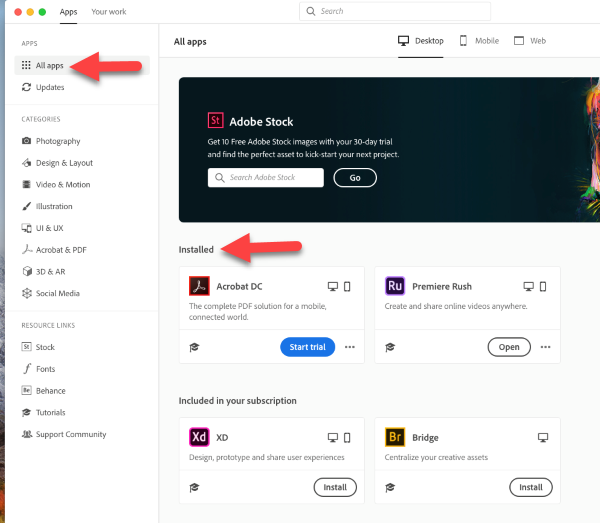Switch to the Web tab
The width and height of the screenshot is (600, 523).
click(x=530, y=41)
